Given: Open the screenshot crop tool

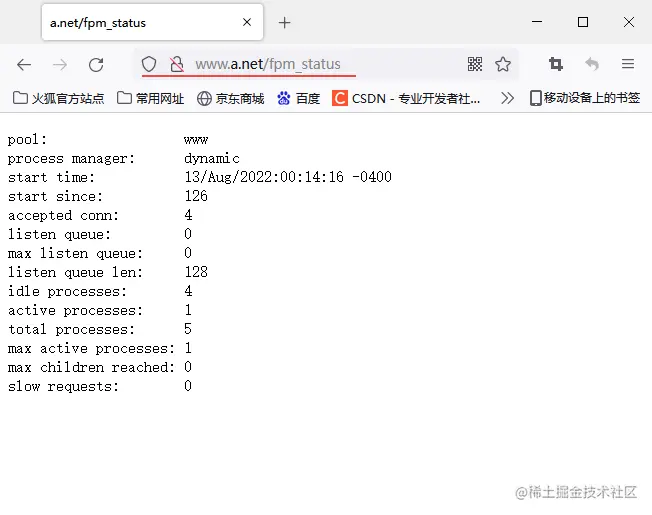Looking at the screenshot, I should 556,64.
